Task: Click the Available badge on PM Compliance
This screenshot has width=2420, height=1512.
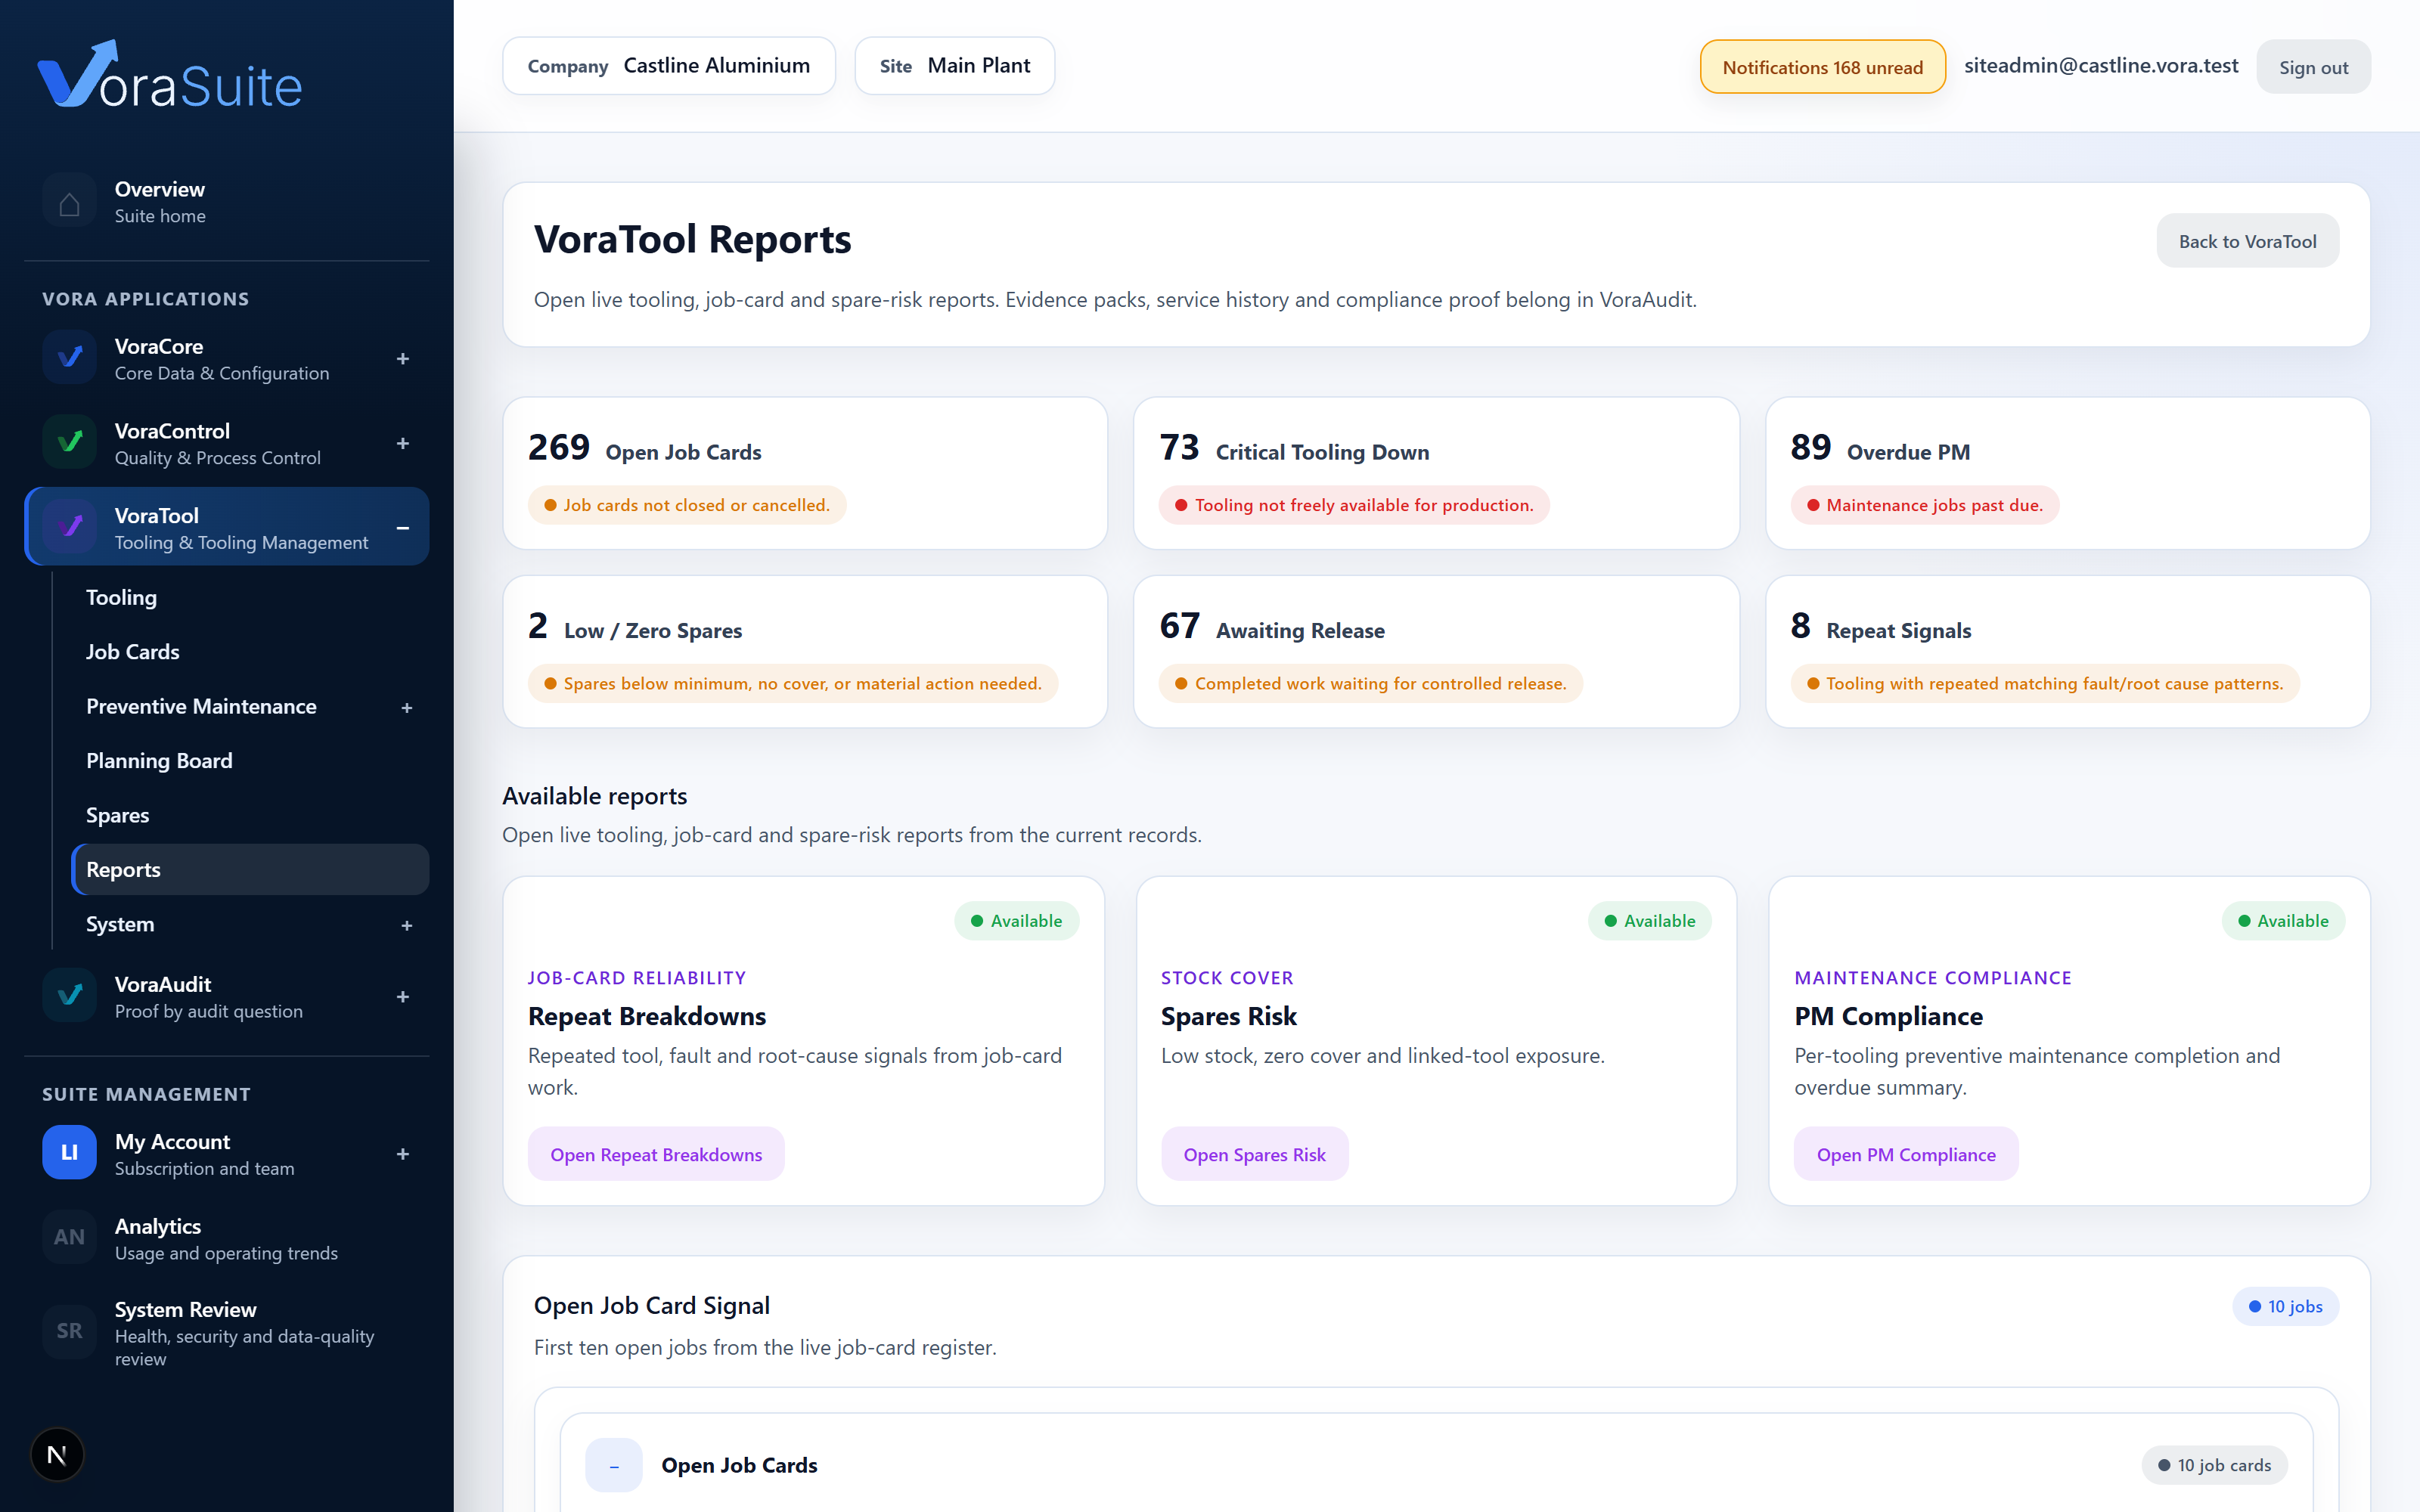Action: point(2283,920)
